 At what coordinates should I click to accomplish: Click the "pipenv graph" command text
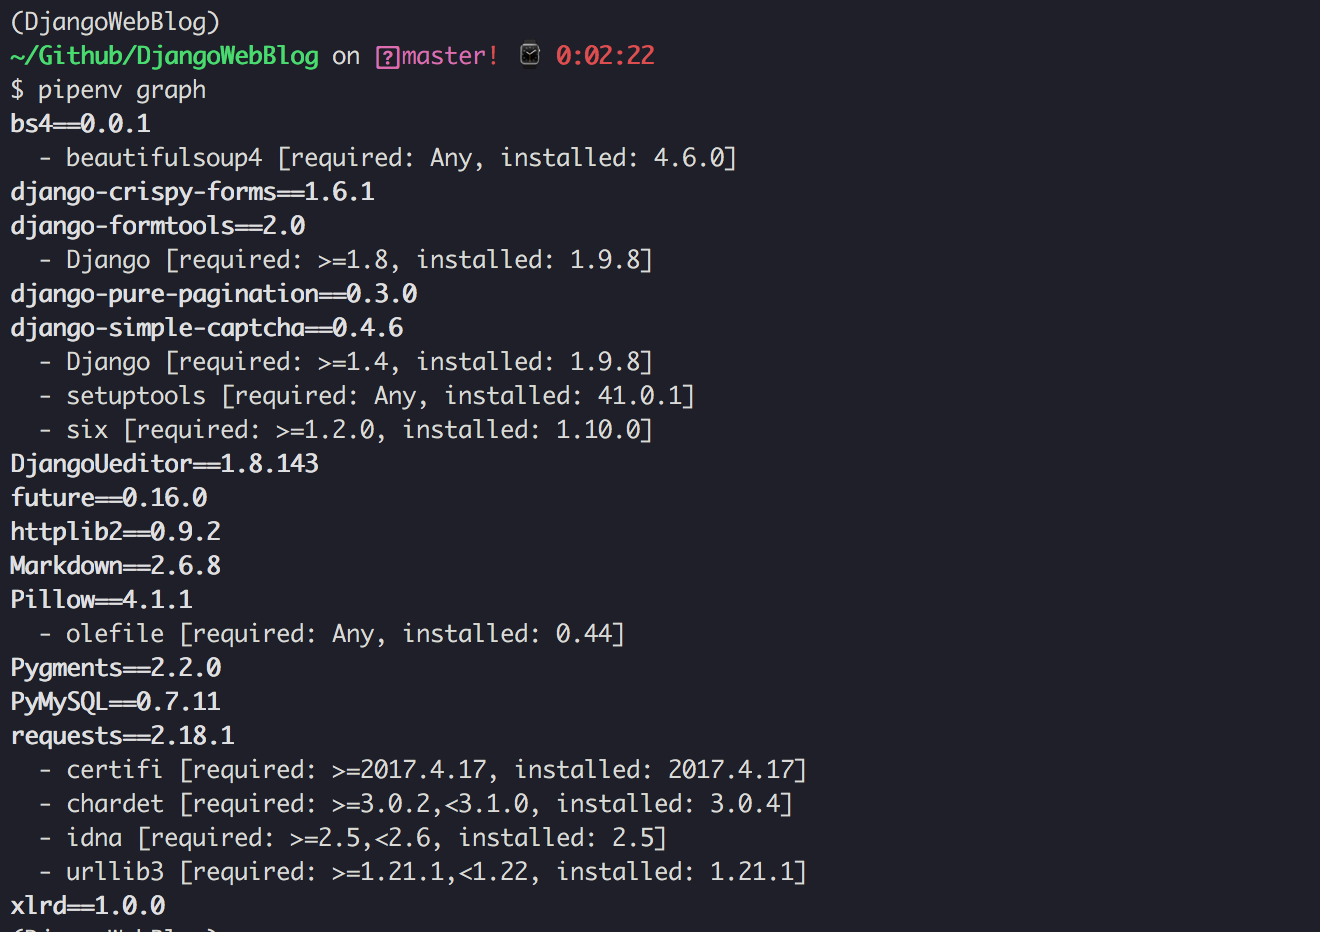click(x=122, y=90)
